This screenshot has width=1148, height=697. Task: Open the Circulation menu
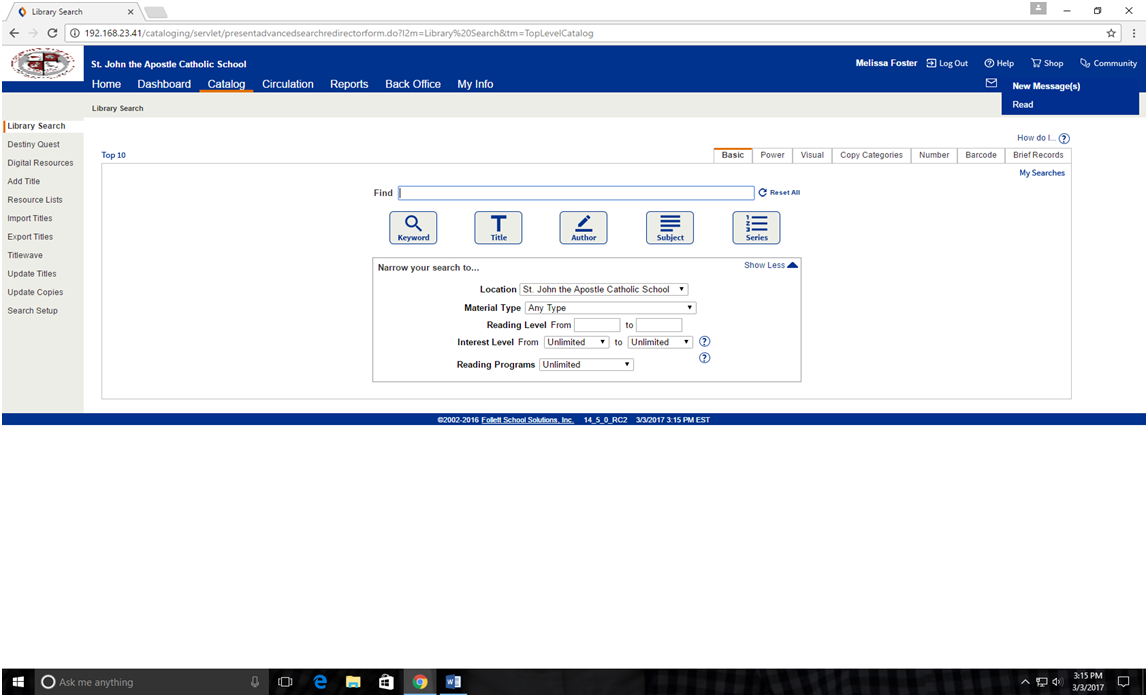click(x=288, y=84)
